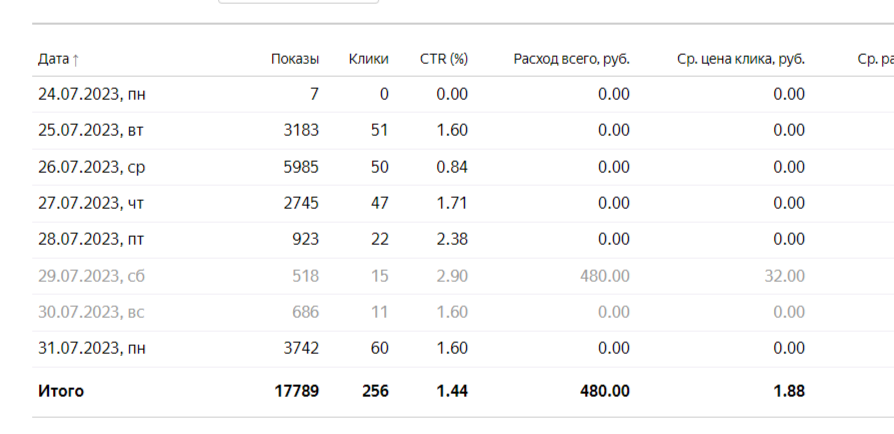
Task: Click the Итого total row label
Action: click(x=60, y=391)
